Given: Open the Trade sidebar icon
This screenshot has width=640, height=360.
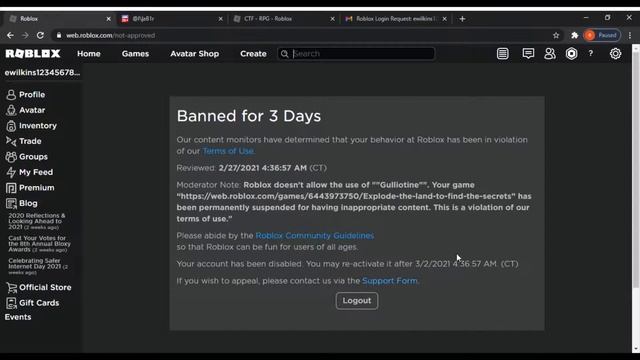Looking at the screenshot, I should click(x=11, y=141).
